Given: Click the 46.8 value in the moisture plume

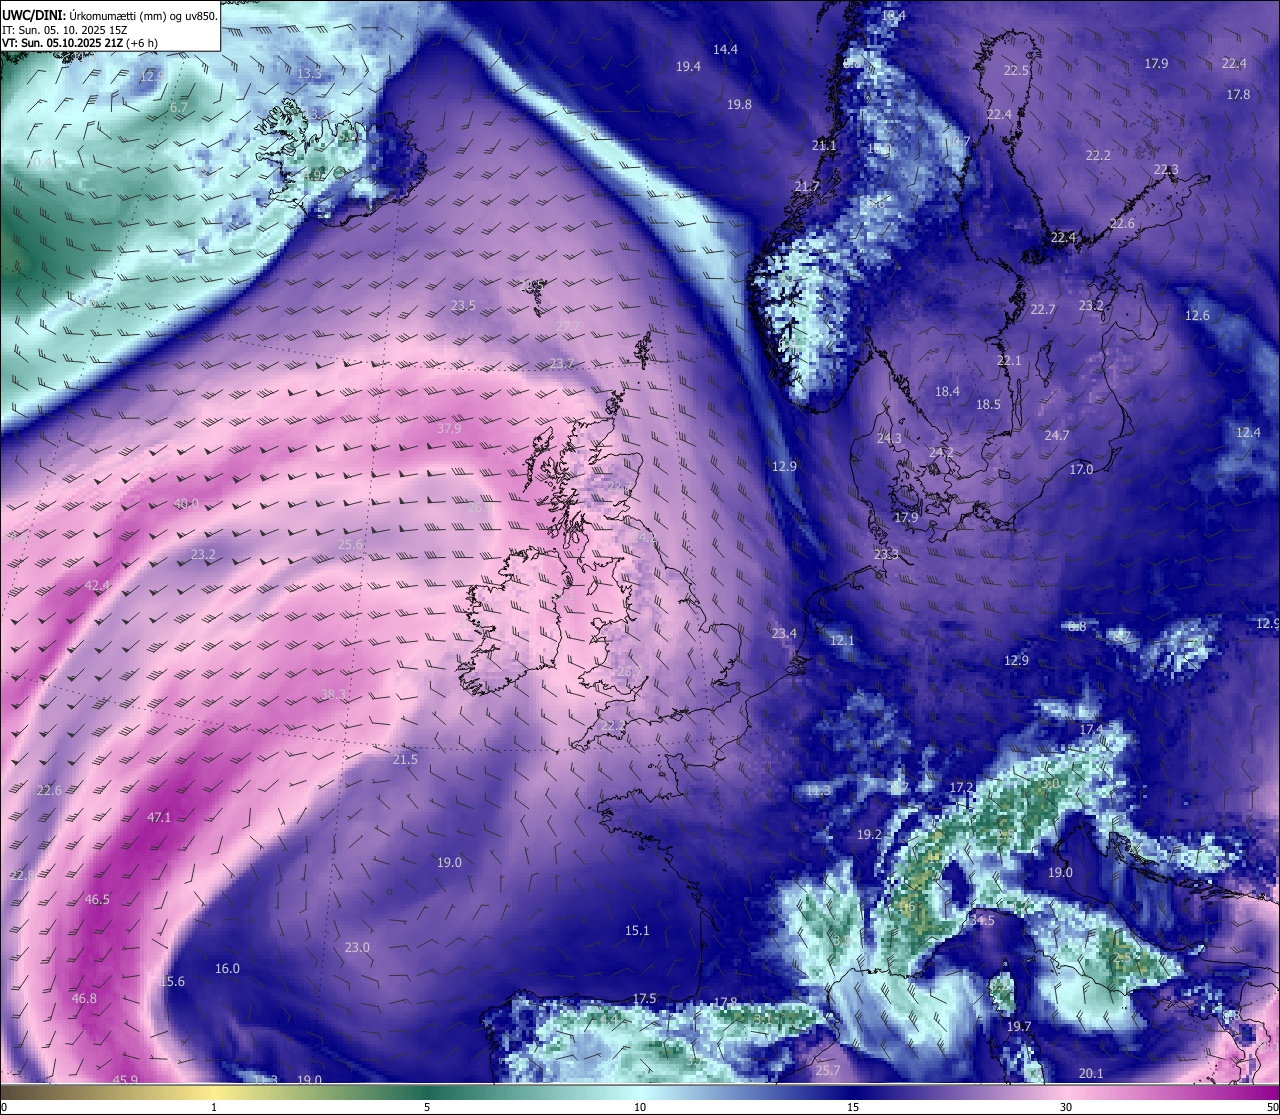Looking at the screenshot, I should (x=84, y=998).
